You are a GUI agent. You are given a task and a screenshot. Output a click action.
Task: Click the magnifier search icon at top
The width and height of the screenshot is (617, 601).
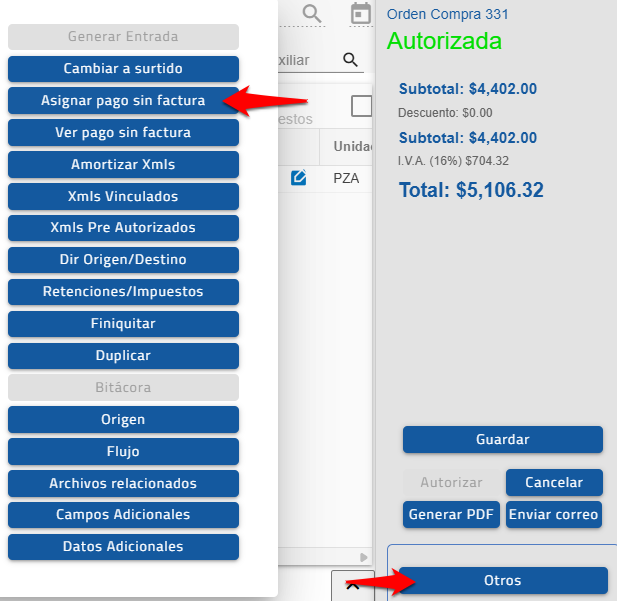(x=313, y=14)
